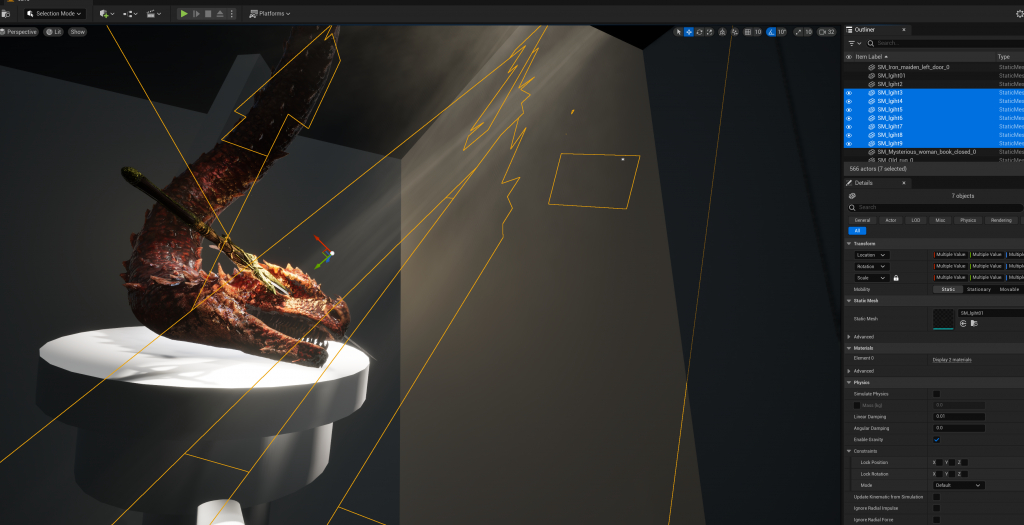Toggle visibility eye of SM_lgiht9
Viewport: 1024px width, 525px height.
[849, 144]
